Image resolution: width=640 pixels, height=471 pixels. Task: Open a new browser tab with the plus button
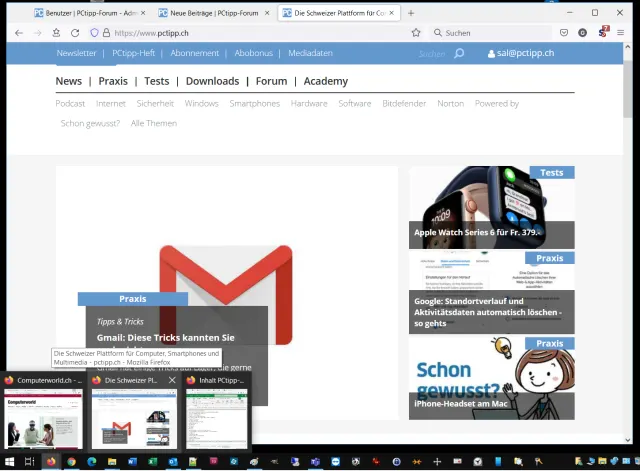[411, 13]
